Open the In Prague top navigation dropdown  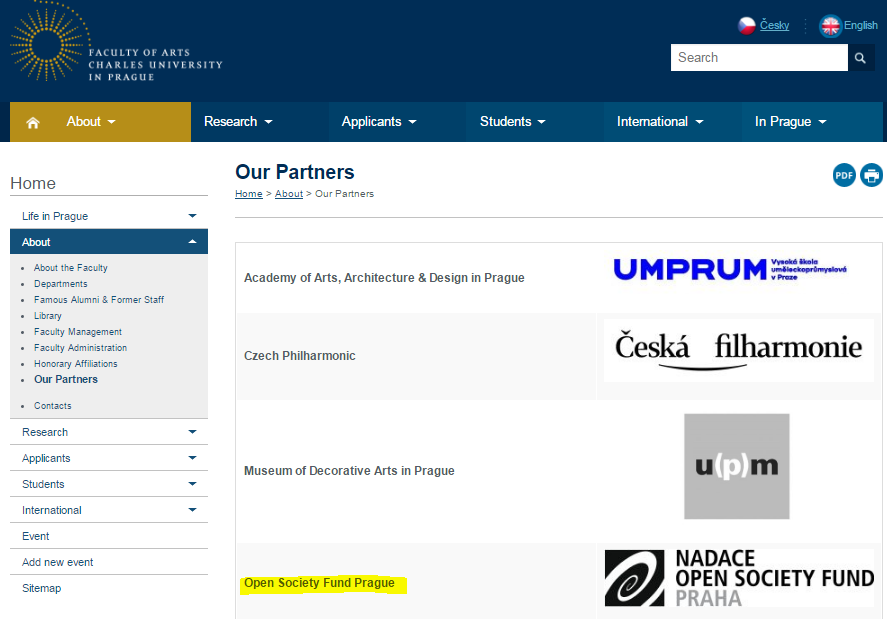[x=791, y=122]
